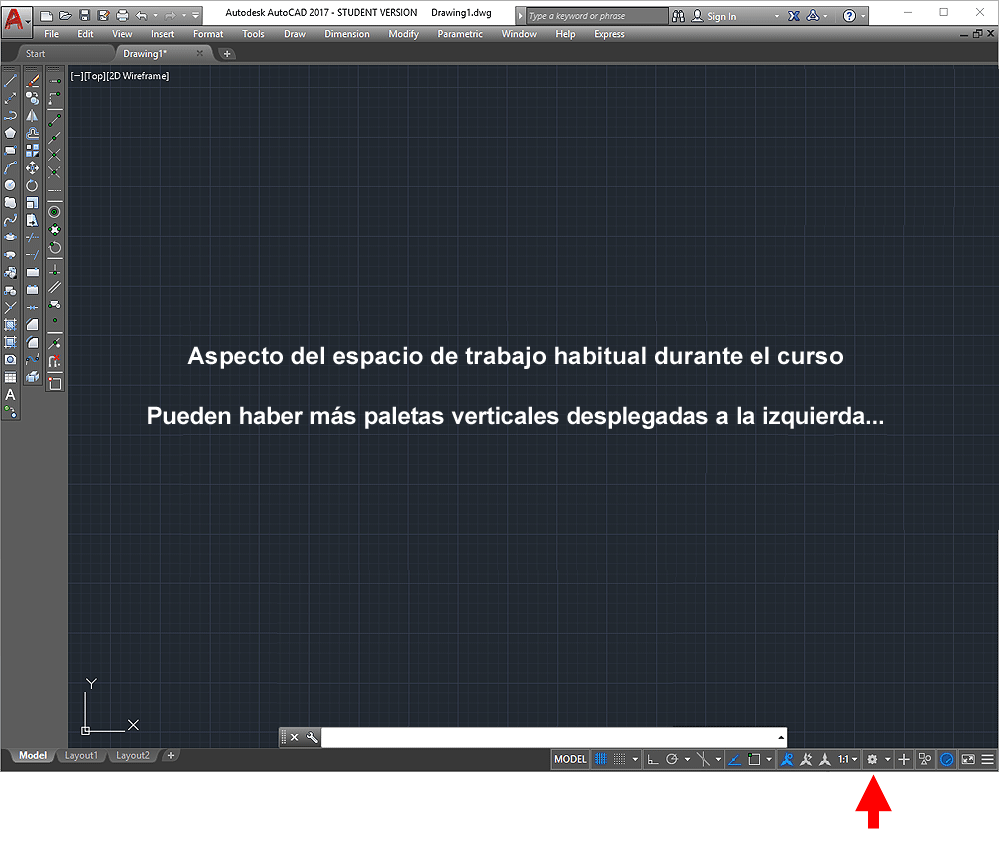The height and width of the screenshot is (842, 999).
Task: Open the Dimension menu
Action: (x=347, y=34)
